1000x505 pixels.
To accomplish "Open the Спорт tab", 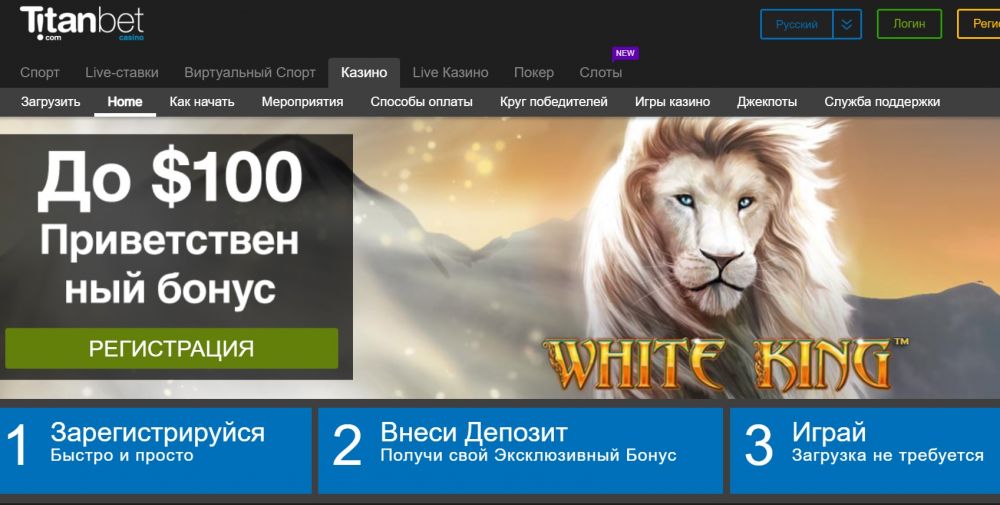I will 40,73.
